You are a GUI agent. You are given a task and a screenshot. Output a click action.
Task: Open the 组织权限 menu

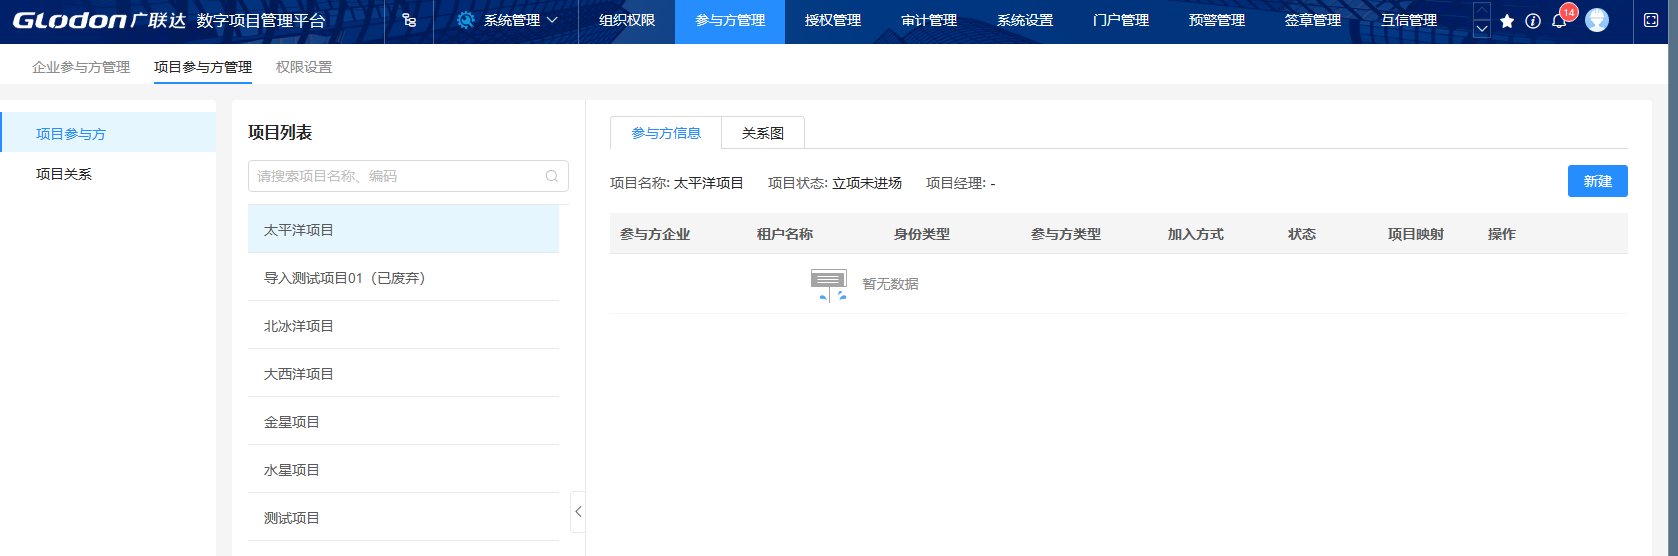[x=627, y=20]
